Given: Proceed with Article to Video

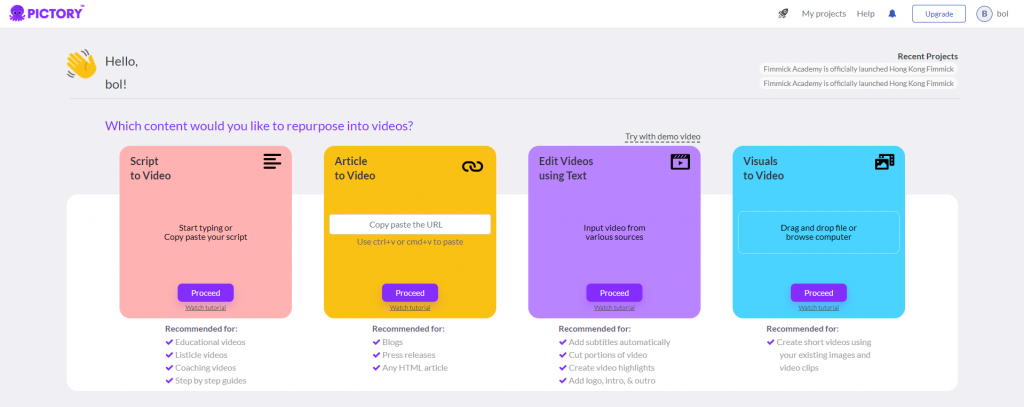Looking at the screenshot, I should point(410,293).
